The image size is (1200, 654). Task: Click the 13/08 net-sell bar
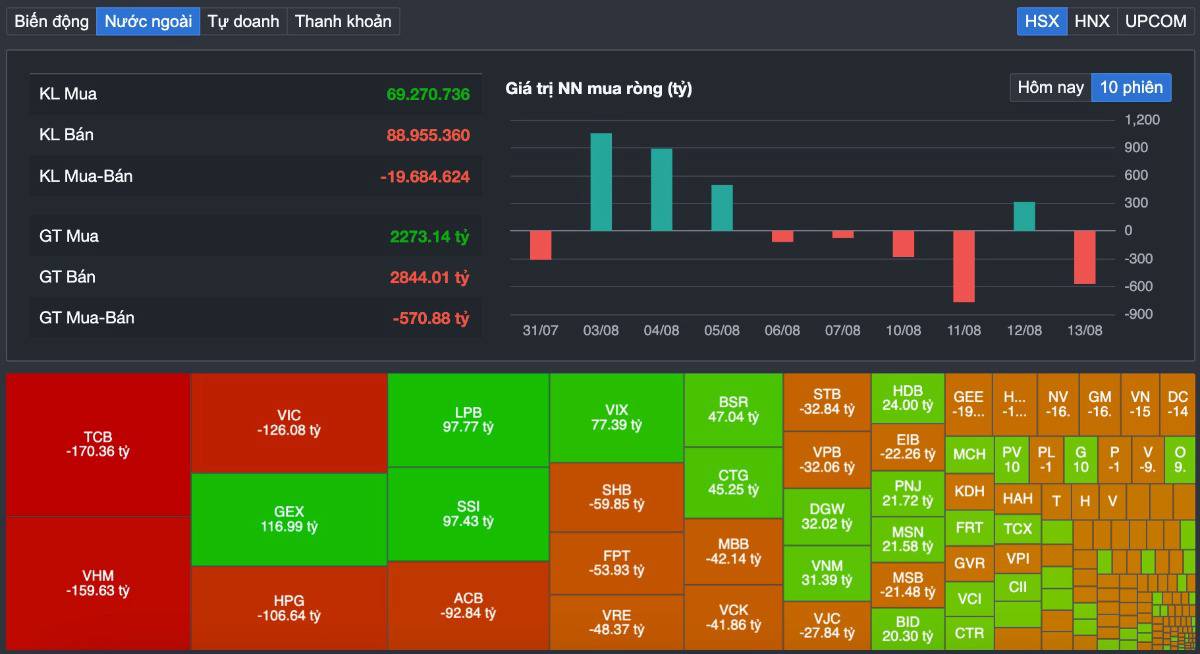coord(1085,257)
